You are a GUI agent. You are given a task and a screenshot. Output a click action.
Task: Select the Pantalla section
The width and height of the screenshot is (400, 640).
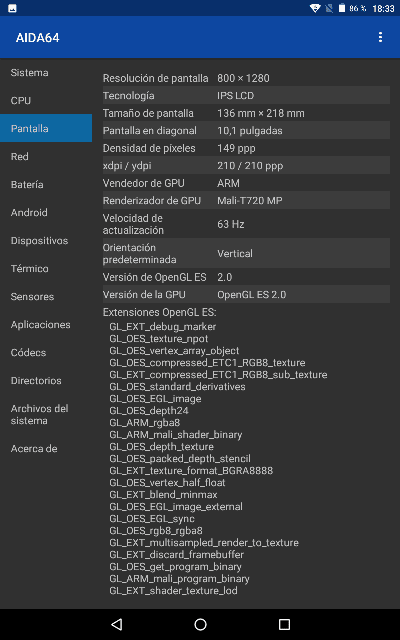point(46,128)
